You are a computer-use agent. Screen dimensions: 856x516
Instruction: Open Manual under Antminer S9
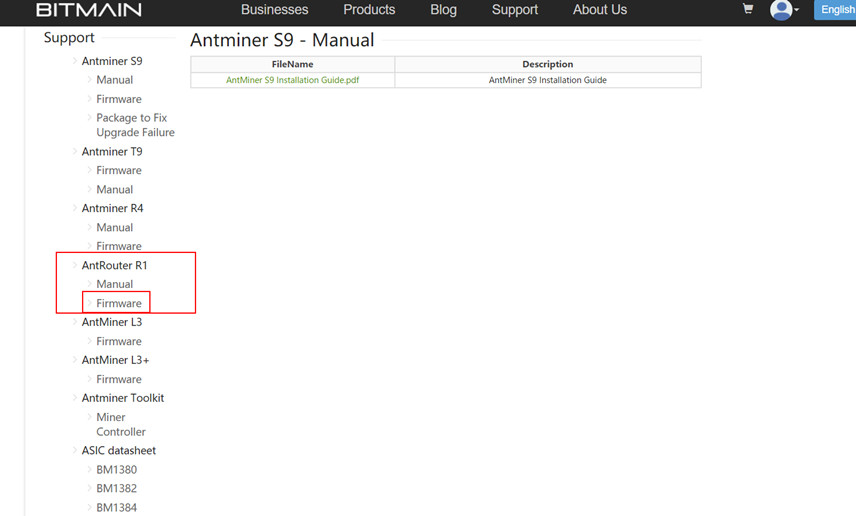115,80
